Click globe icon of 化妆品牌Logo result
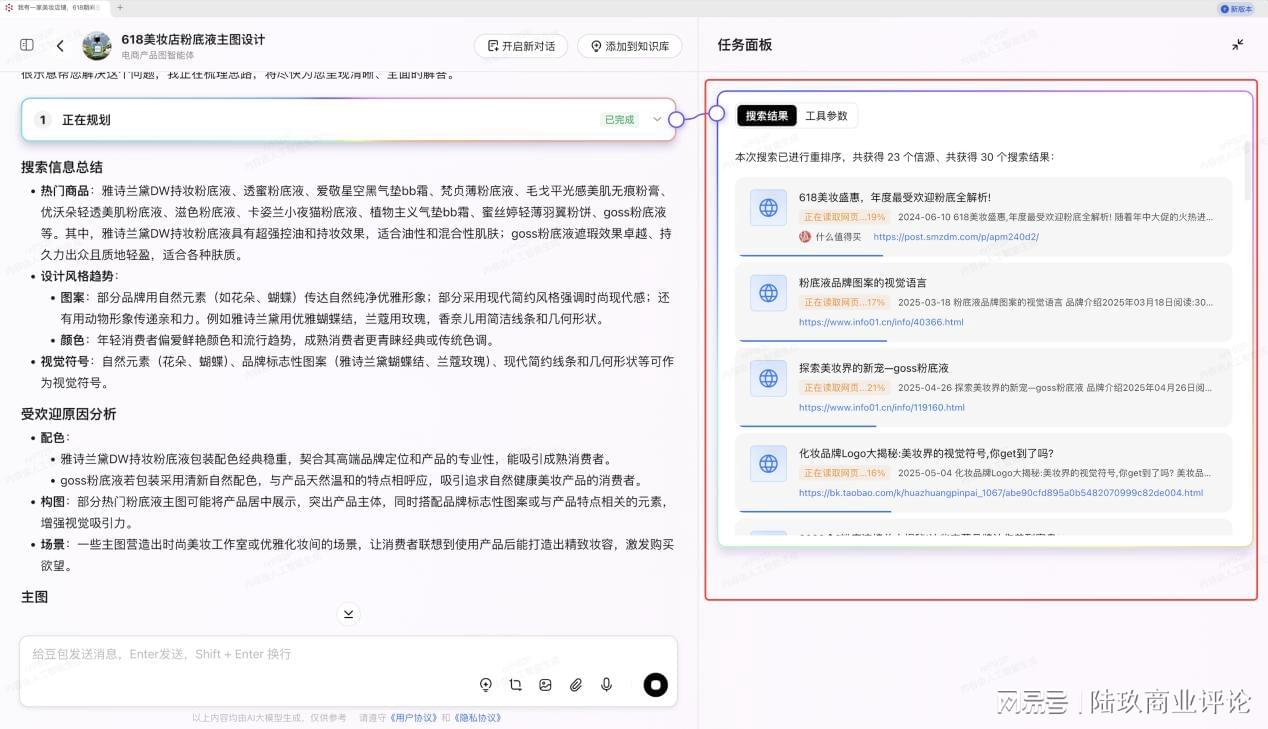Screen dimensions: 1268x729 coord(768,464)
